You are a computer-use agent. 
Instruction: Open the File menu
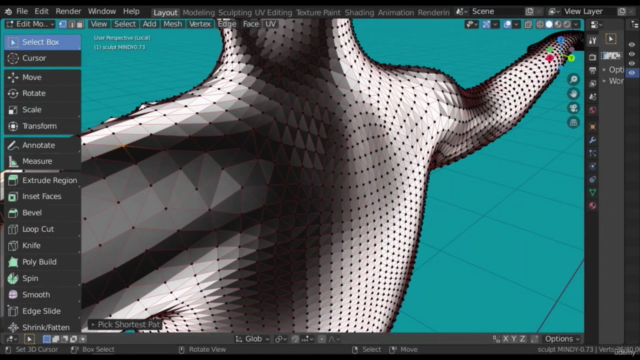point(22,11)
